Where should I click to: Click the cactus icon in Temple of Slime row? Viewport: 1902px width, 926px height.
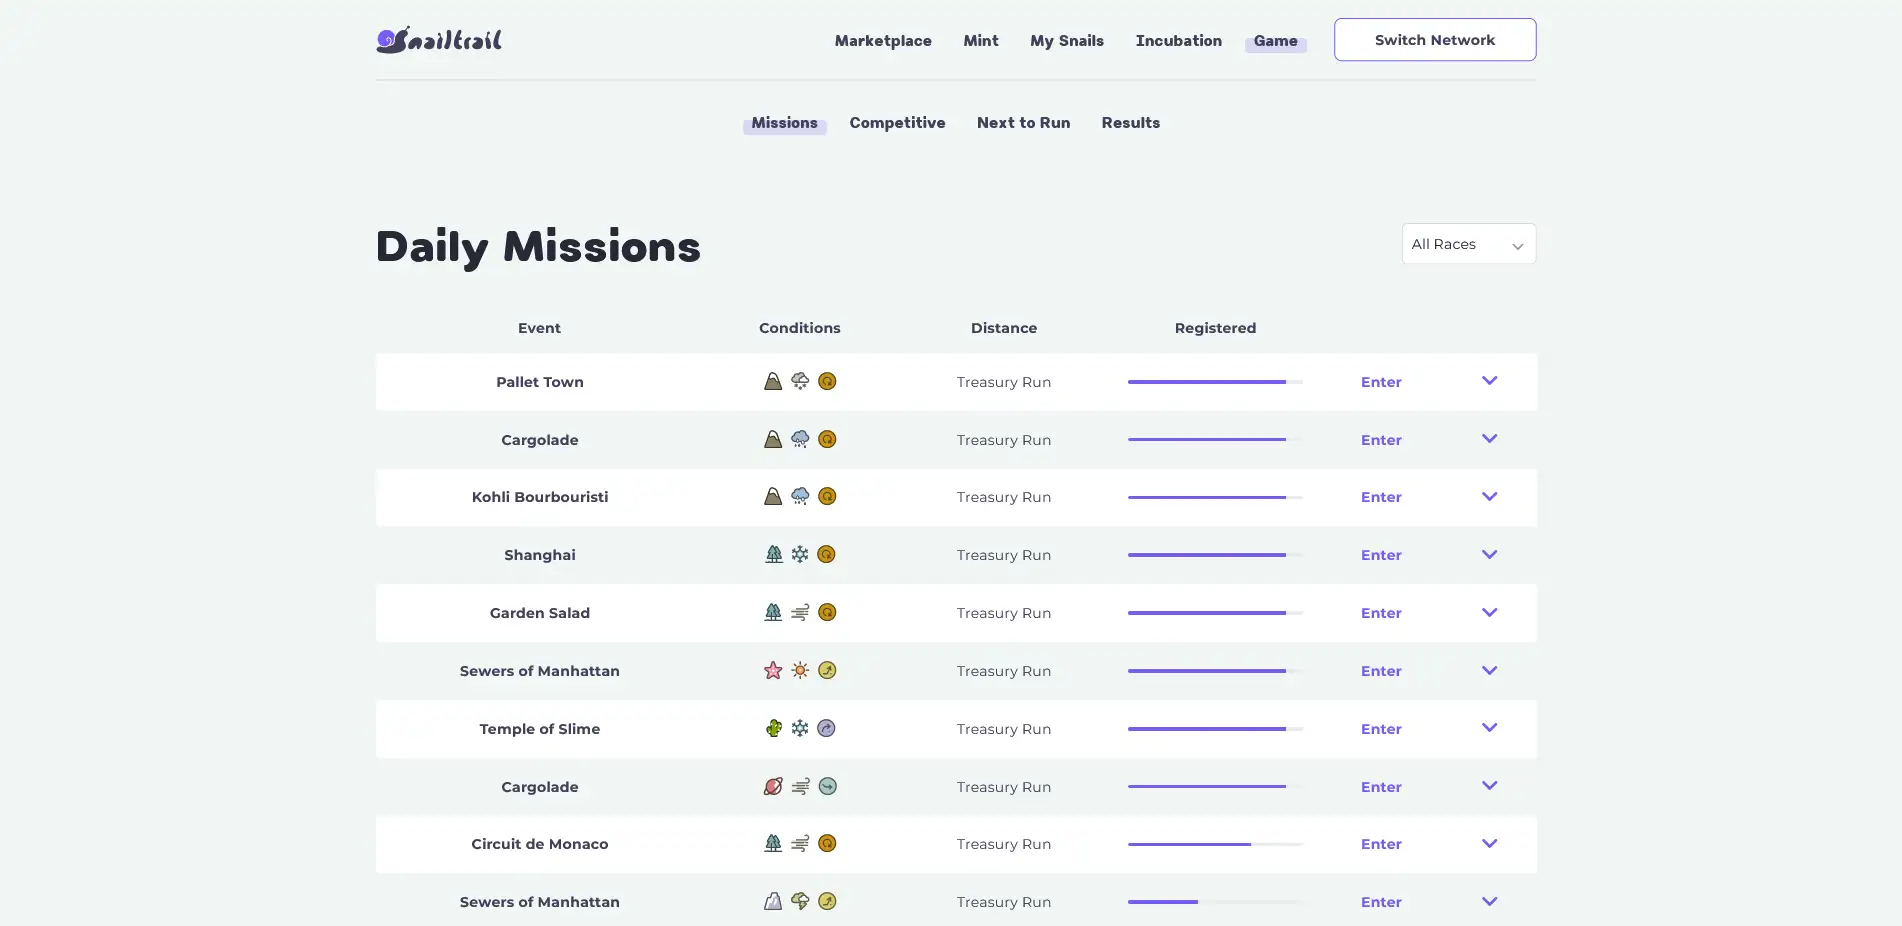click(773, 728)
